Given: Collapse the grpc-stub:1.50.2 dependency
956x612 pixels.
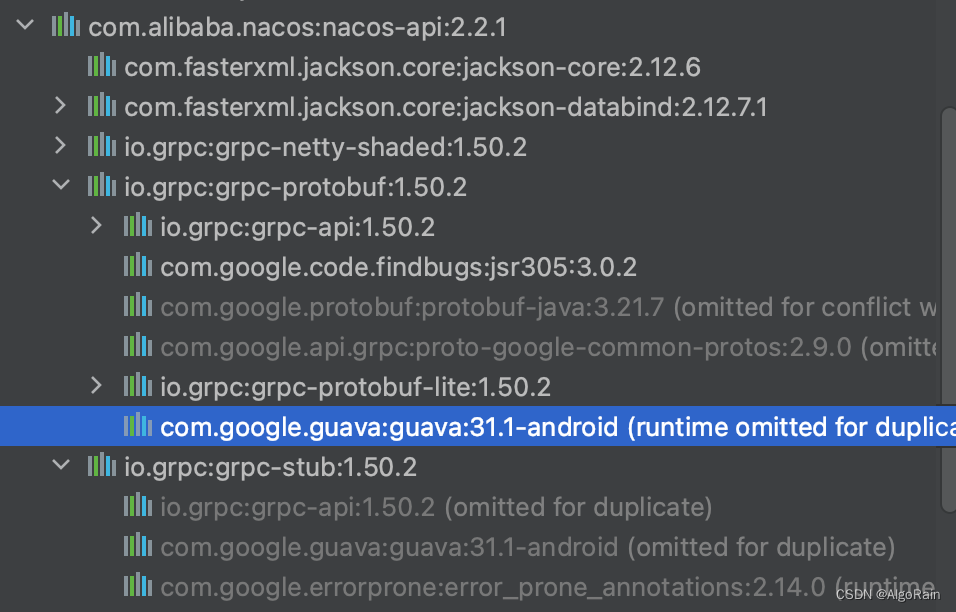Looking at the screenshot, I should click(x=59, y=466).
